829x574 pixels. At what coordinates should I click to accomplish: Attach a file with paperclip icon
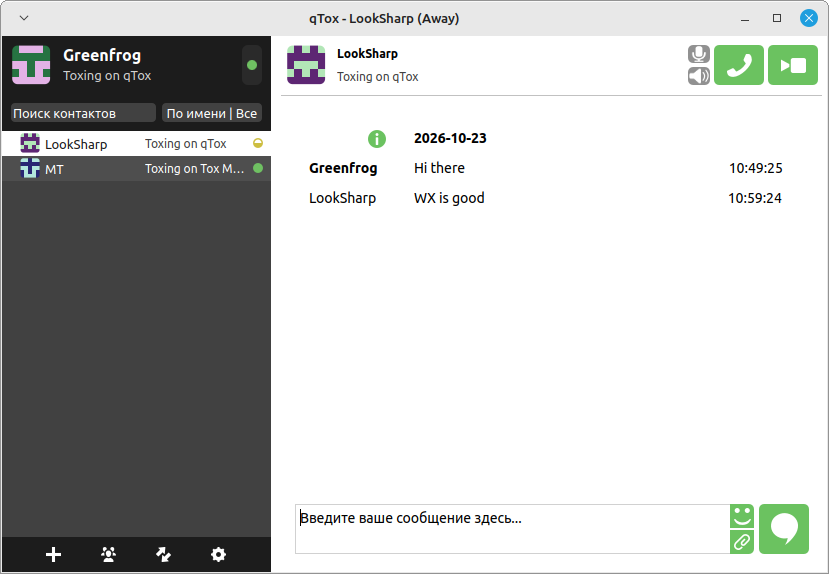pyautogui.click(x=742, y=542)
